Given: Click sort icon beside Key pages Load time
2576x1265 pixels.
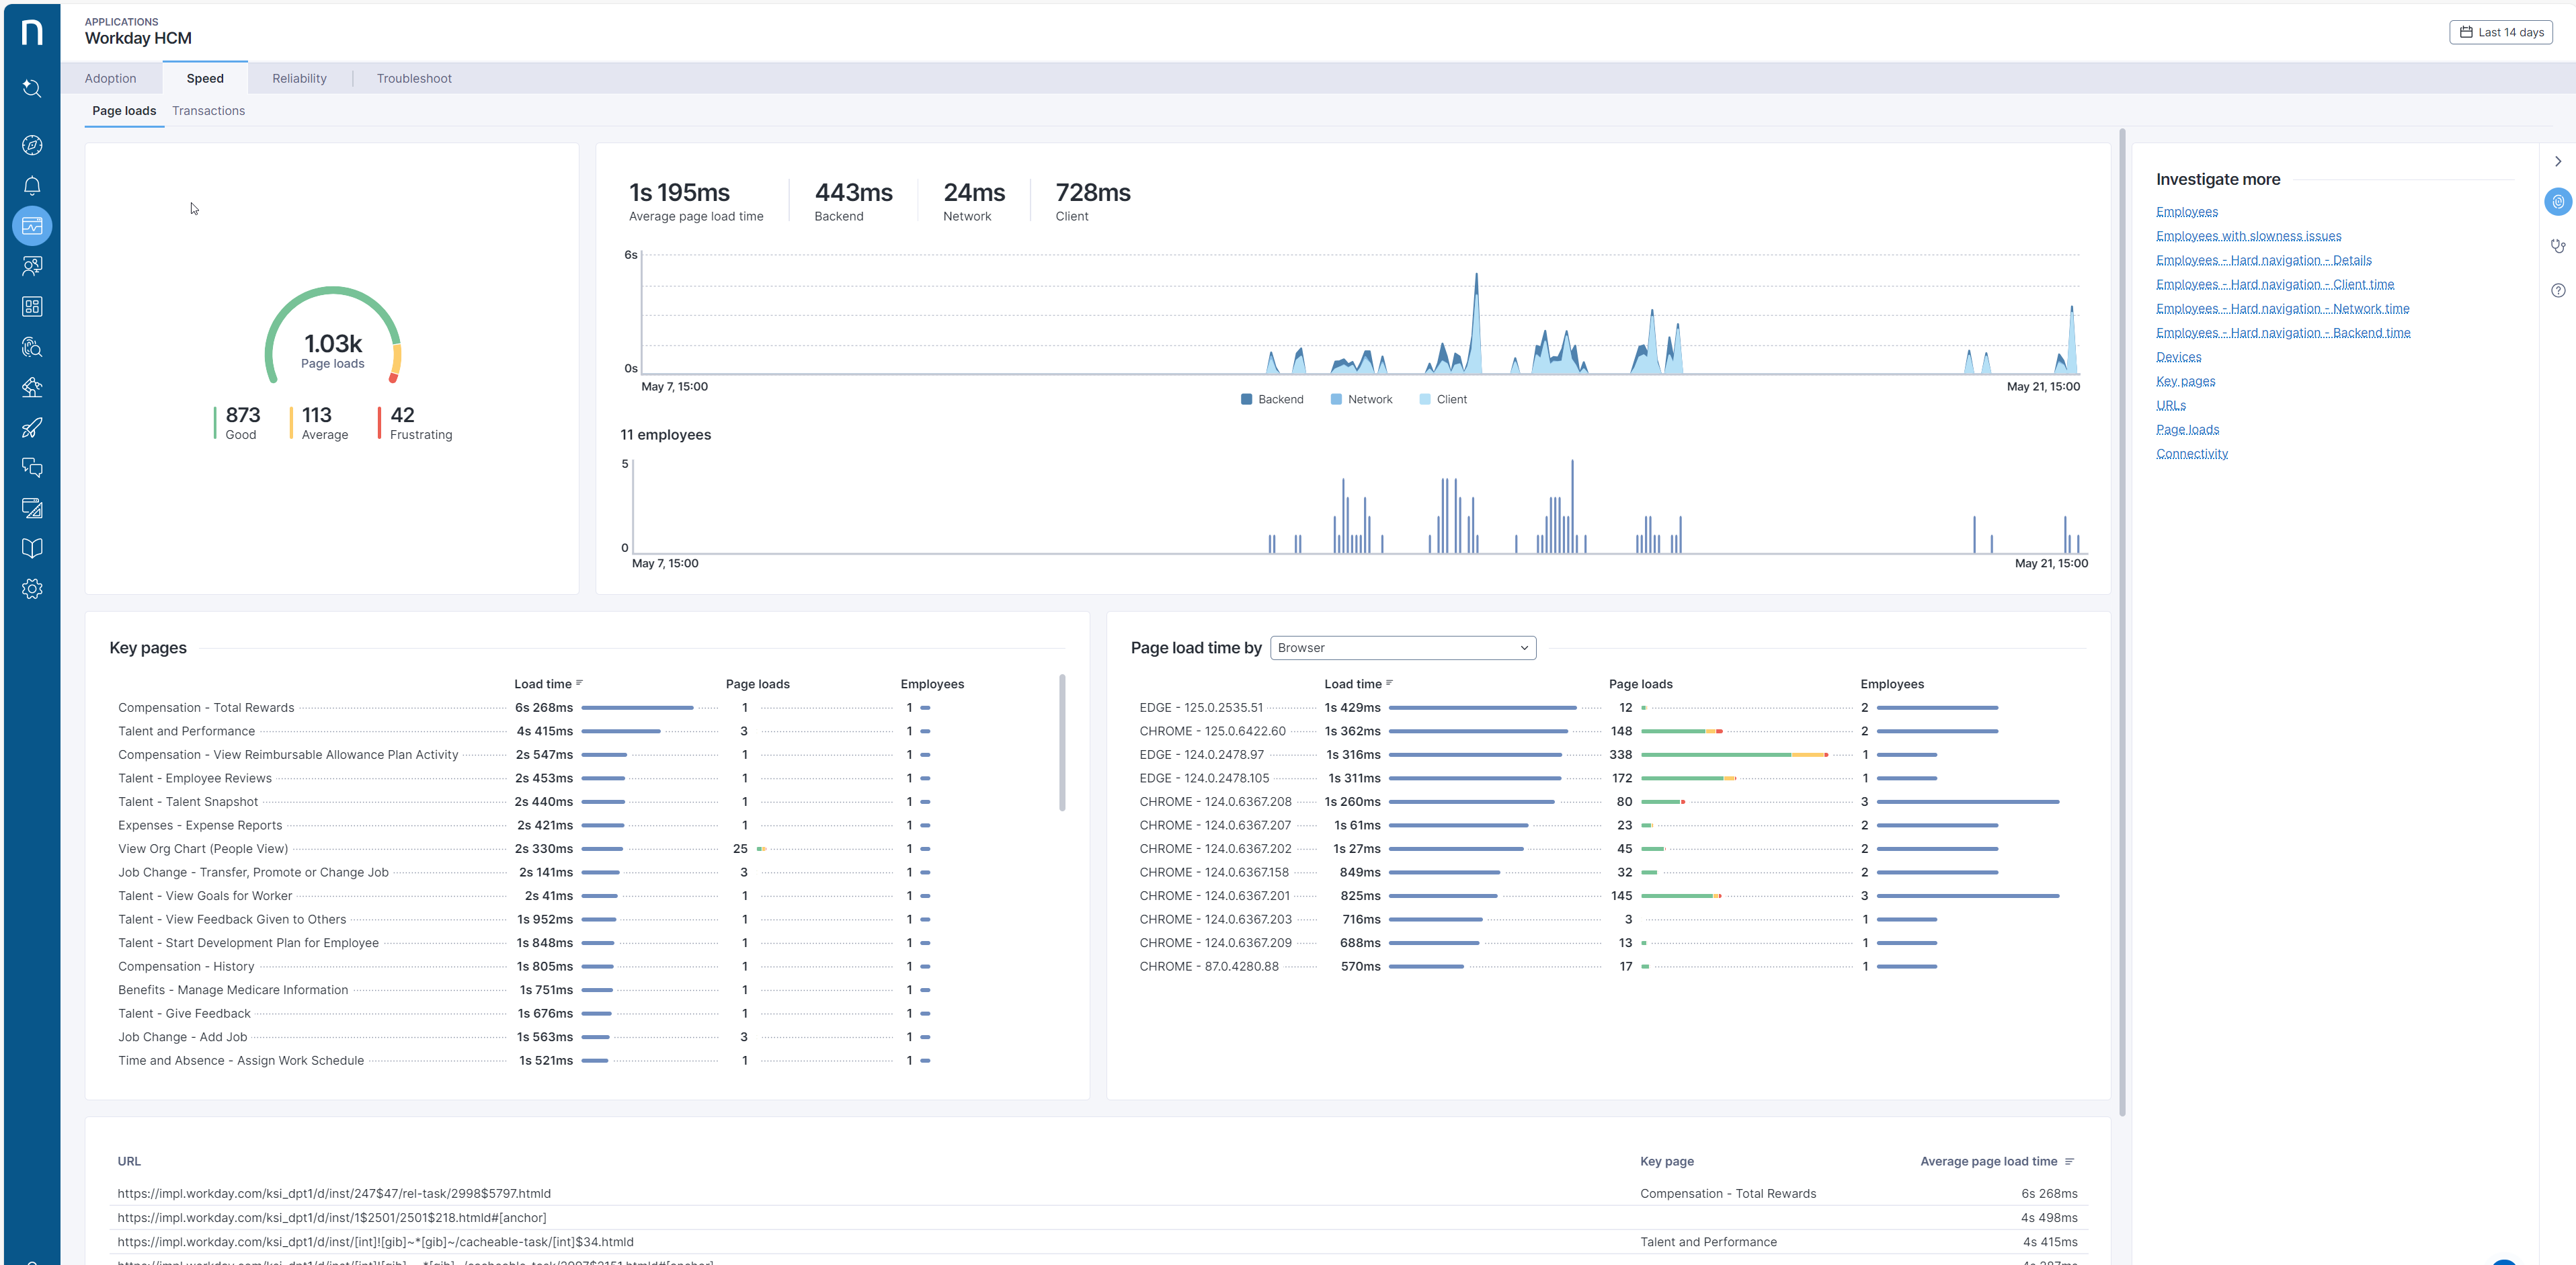Looking at the screenshot, I should coord(579,683).
